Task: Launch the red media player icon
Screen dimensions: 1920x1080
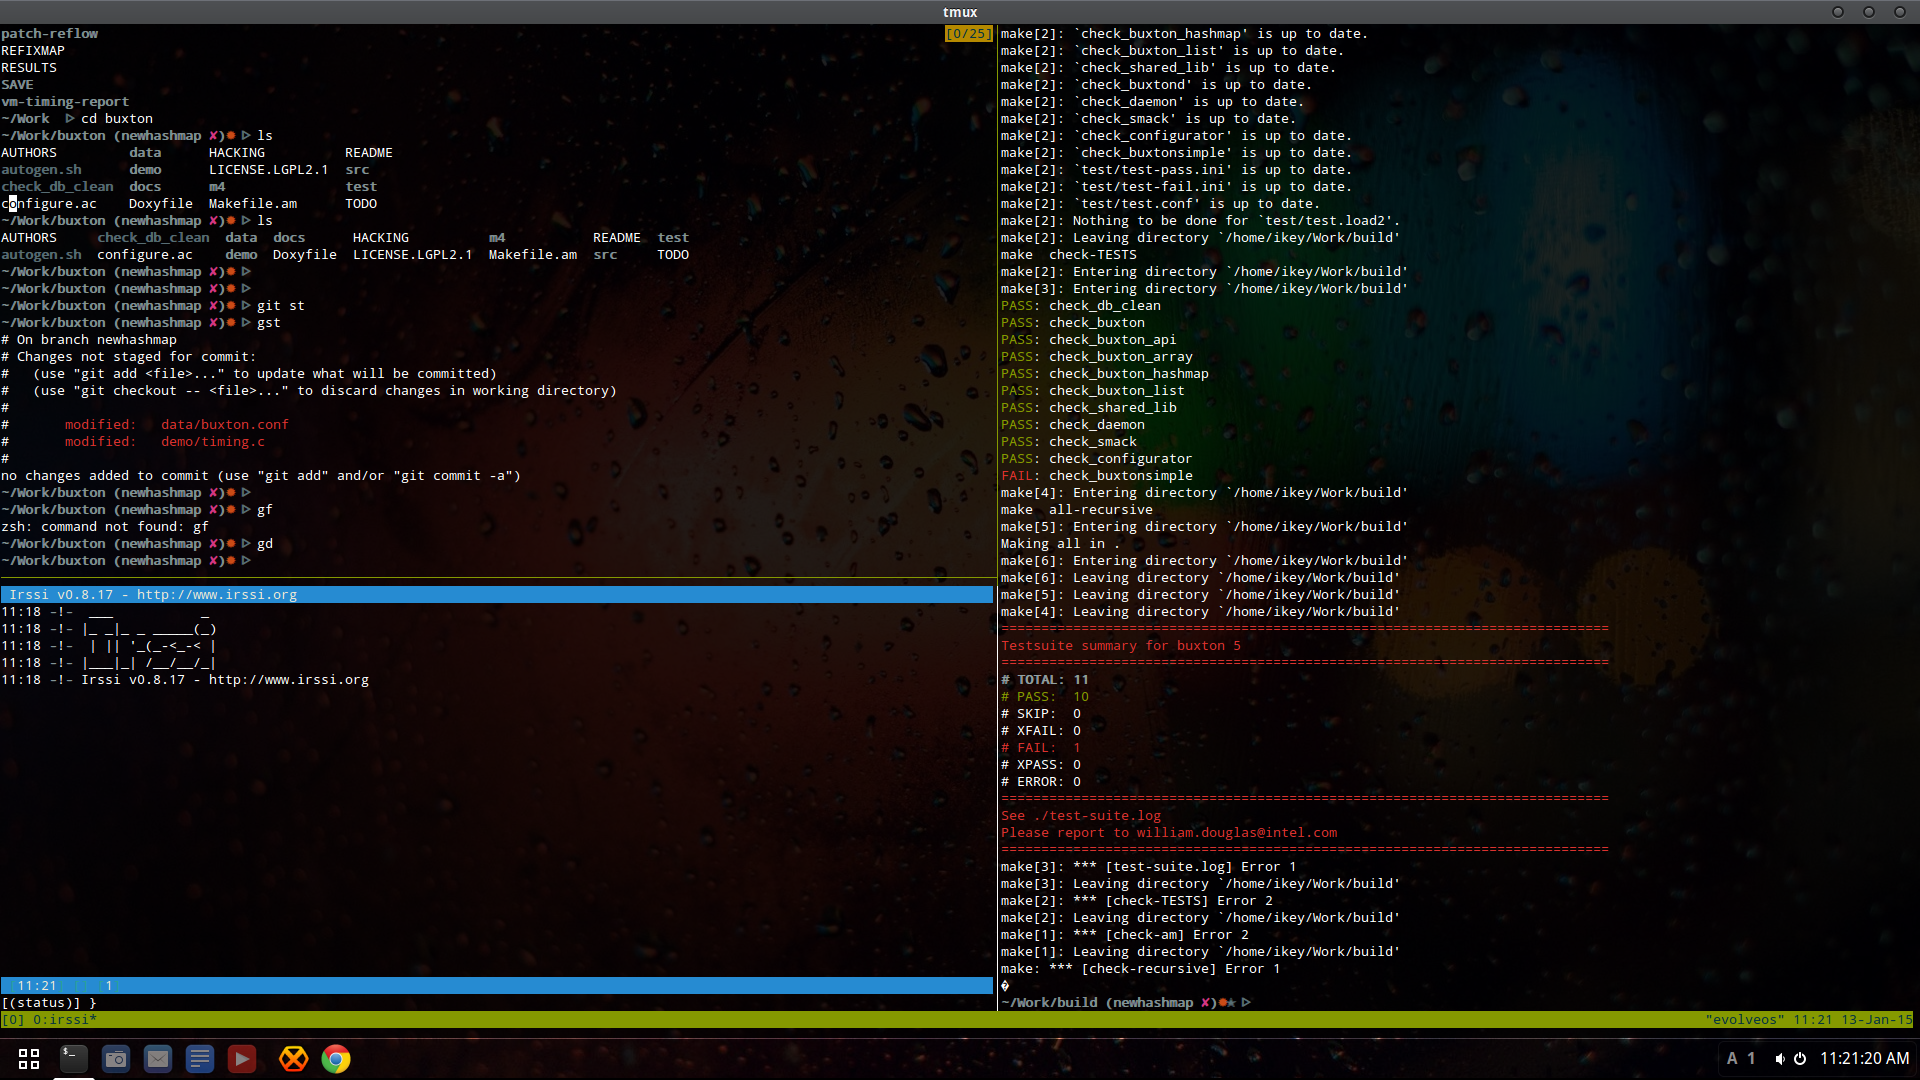Action: [x=242, y=1058]
